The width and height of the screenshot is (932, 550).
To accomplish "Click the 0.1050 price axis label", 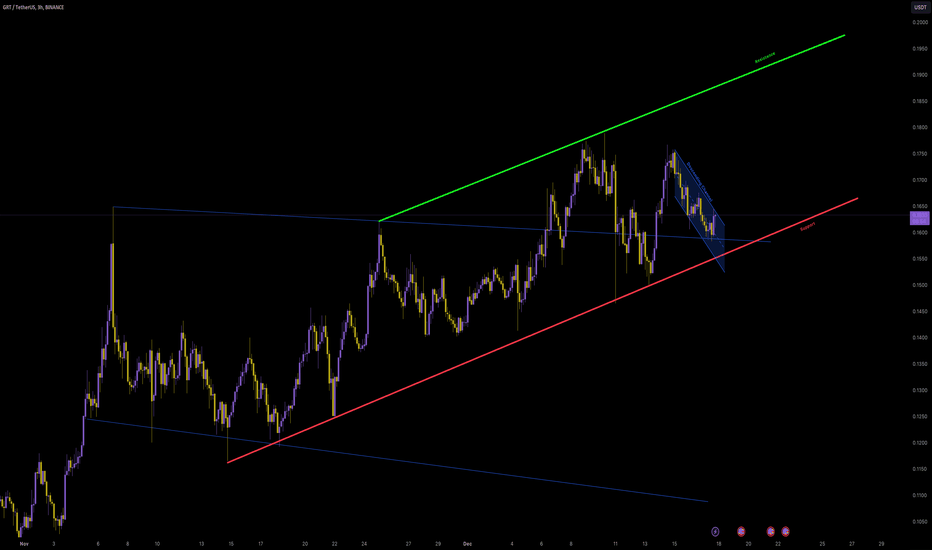I will coord(920,521).
